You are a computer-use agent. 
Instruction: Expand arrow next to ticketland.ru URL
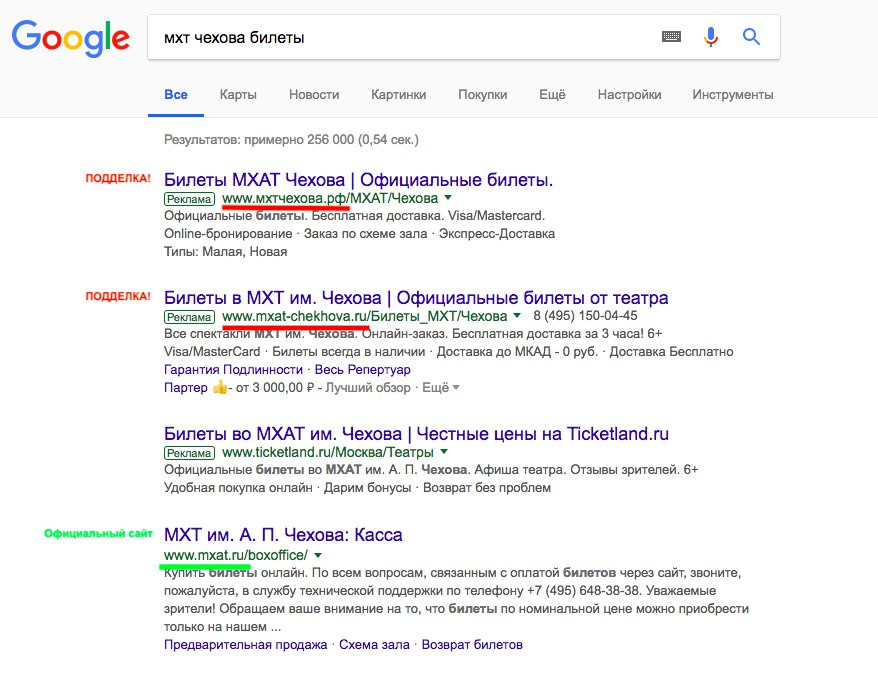444,451
